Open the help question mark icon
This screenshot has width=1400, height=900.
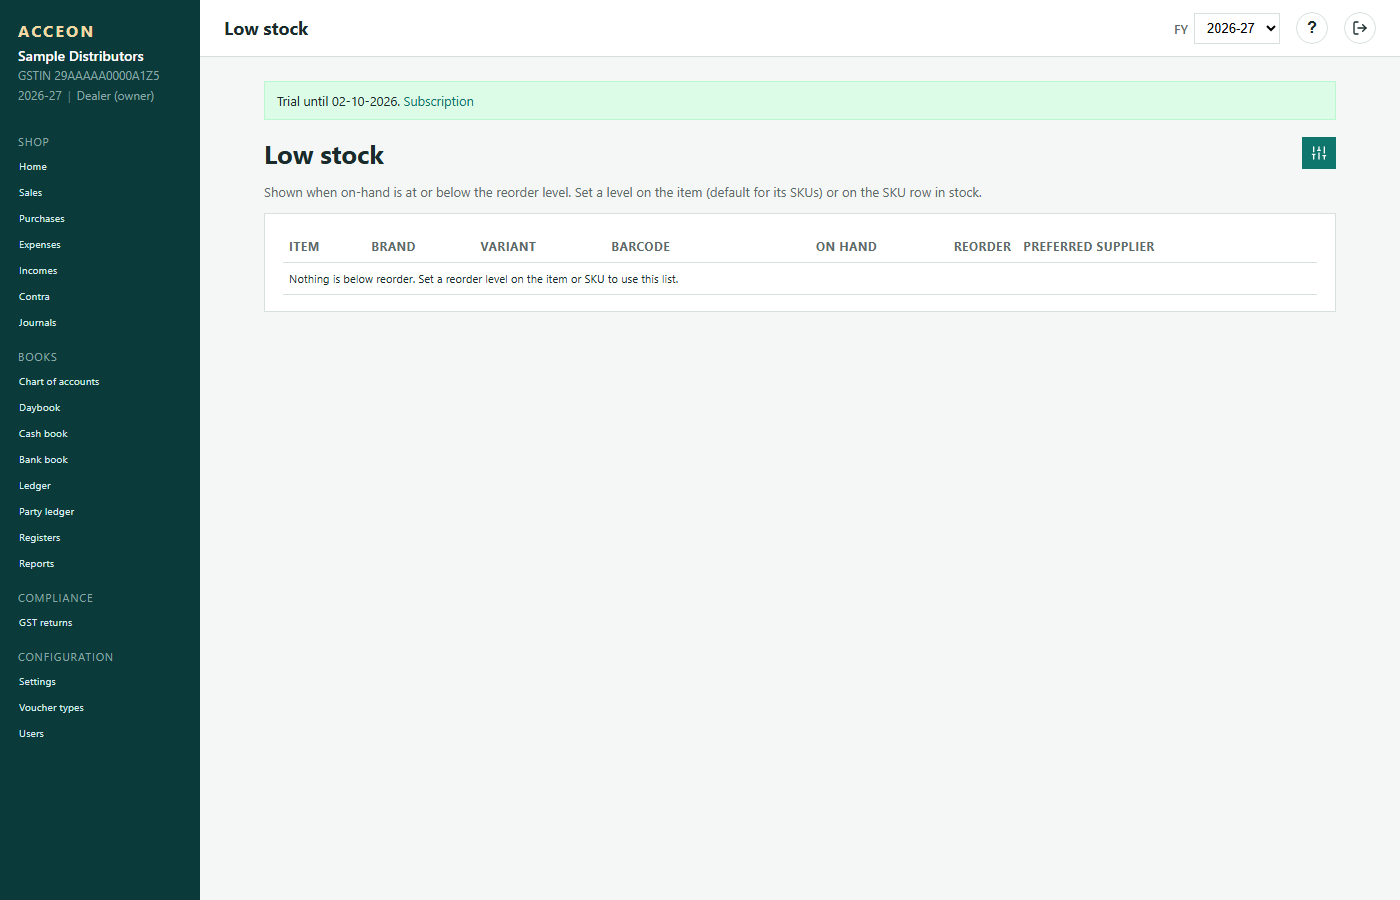(1312, 28)
